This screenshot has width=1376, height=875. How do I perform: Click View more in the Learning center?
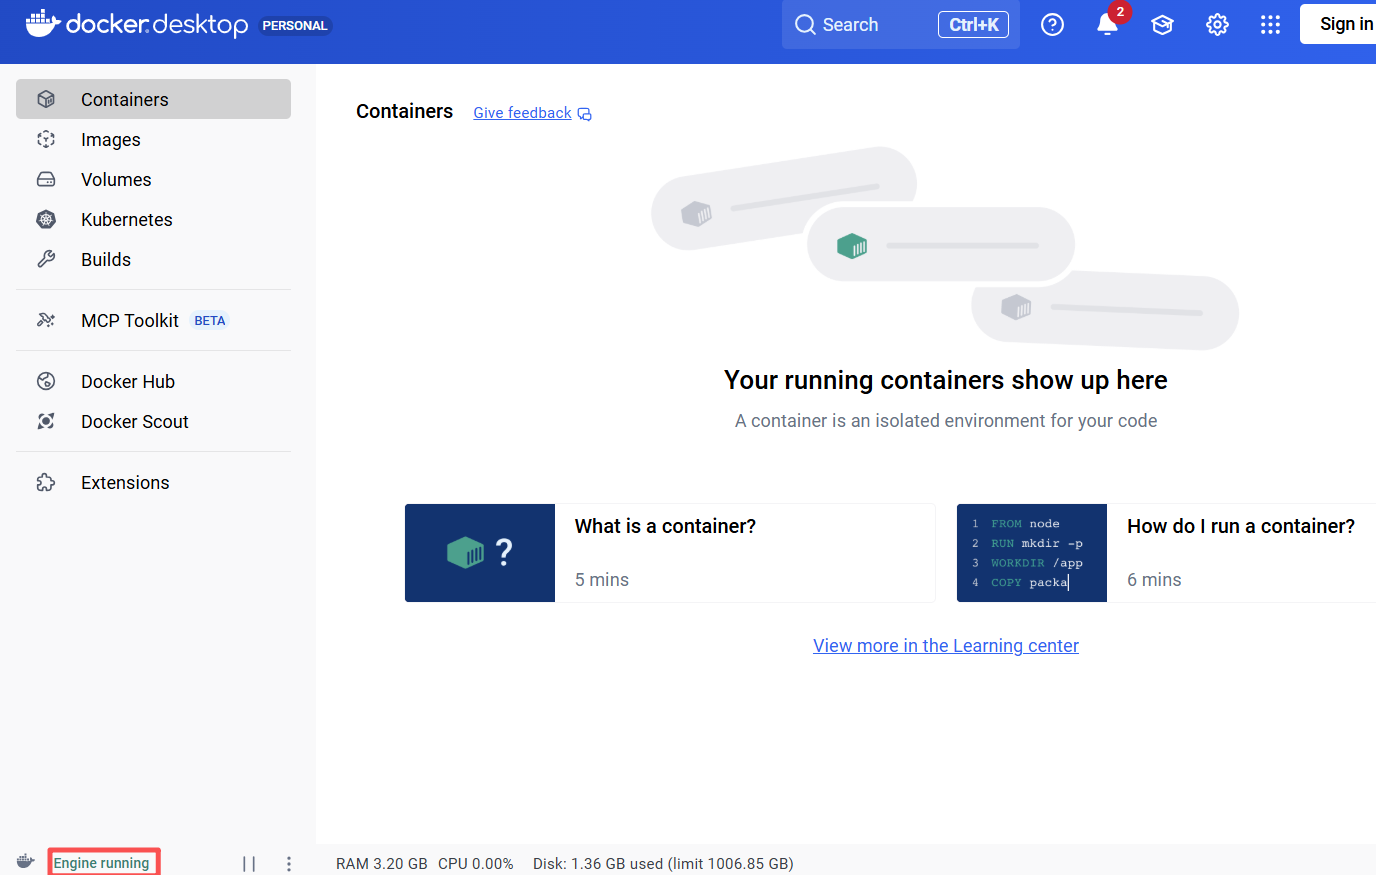click(x=946, y=646)
